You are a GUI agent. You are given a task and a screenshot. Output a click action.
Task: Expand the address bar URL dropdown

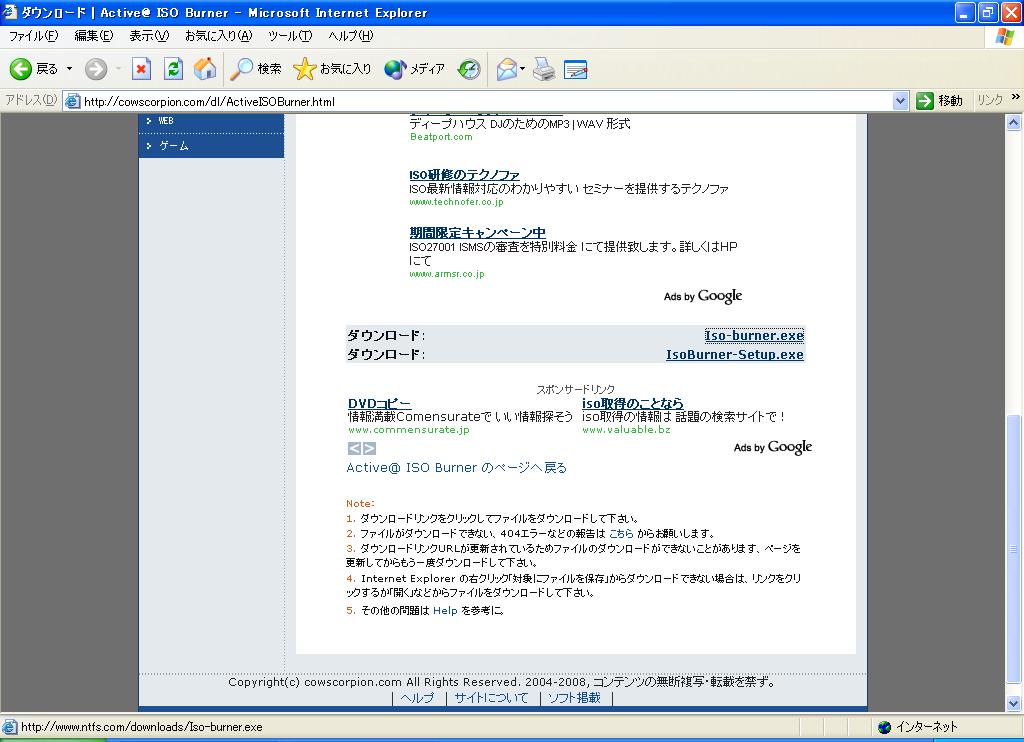point(901,101)
